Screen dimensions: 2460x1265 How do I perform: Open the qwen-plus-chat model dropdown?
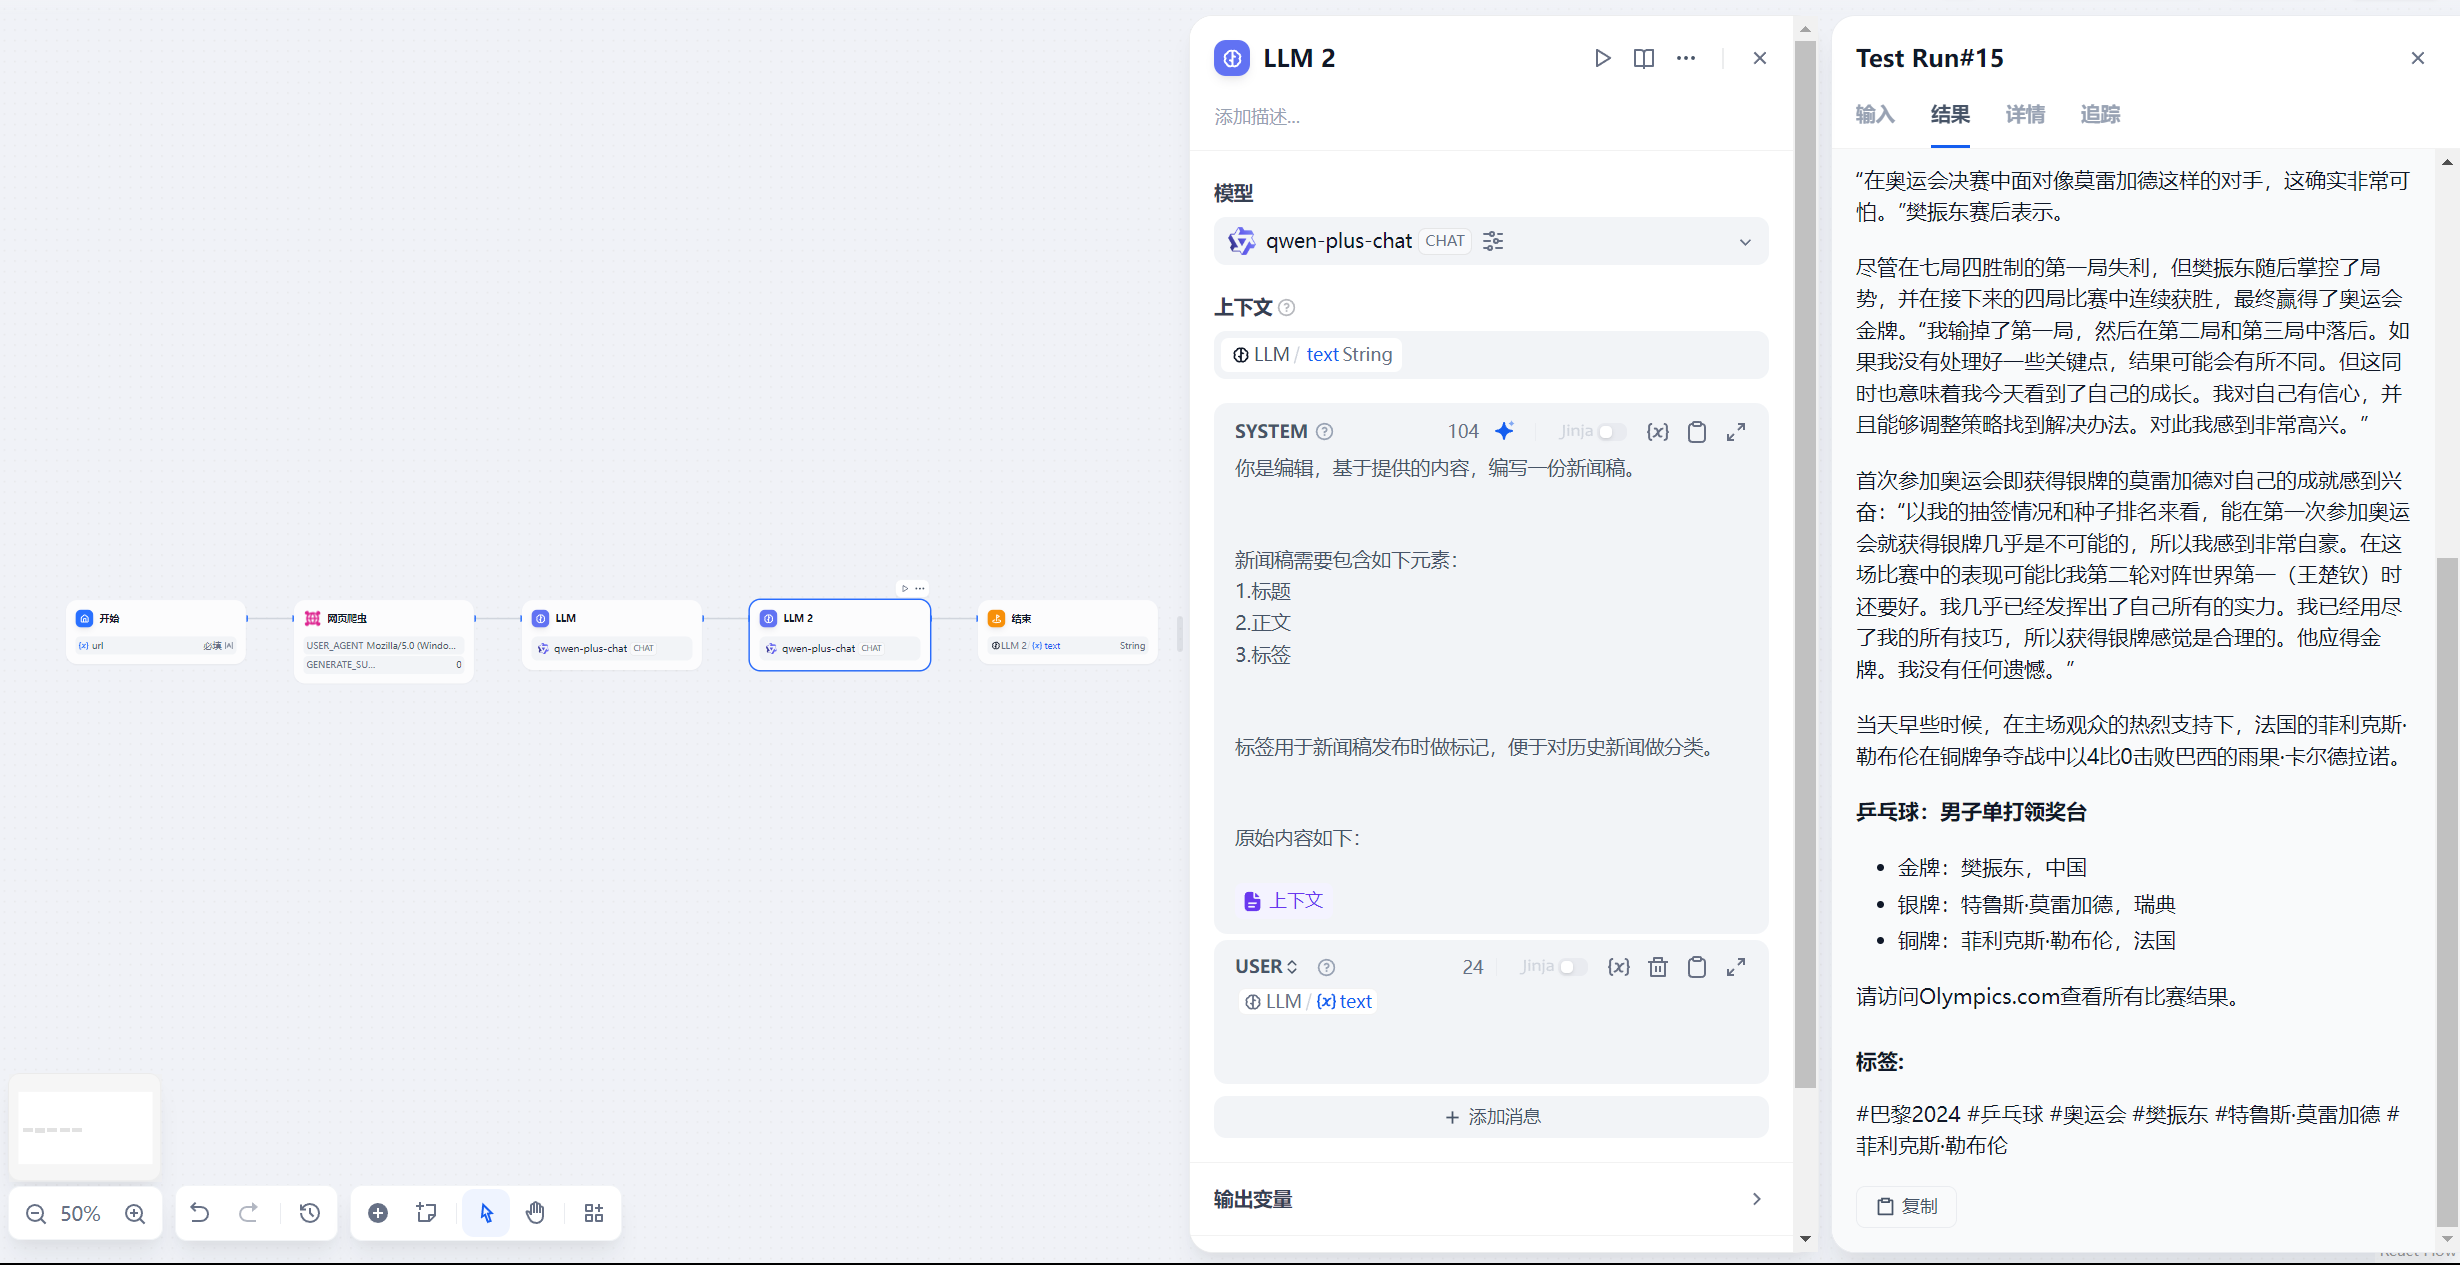click(x=1744, y=241)
